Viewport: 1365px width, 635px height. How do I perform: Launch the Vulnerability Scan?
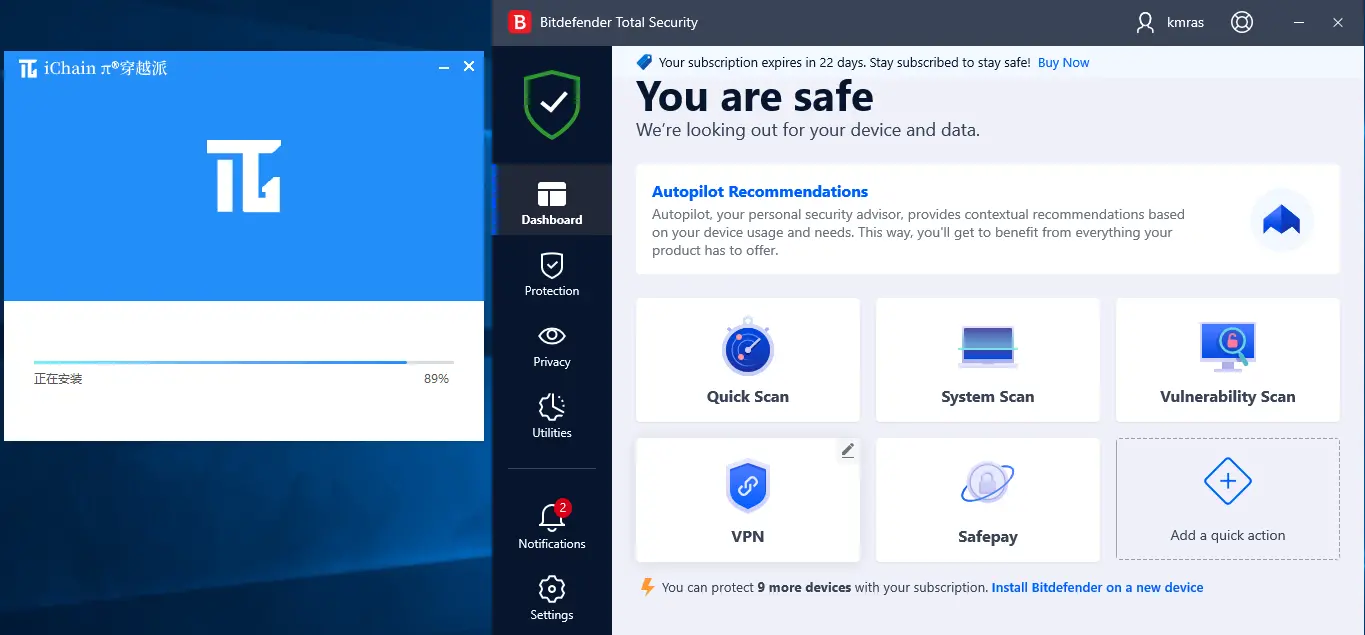[1227, 360]
